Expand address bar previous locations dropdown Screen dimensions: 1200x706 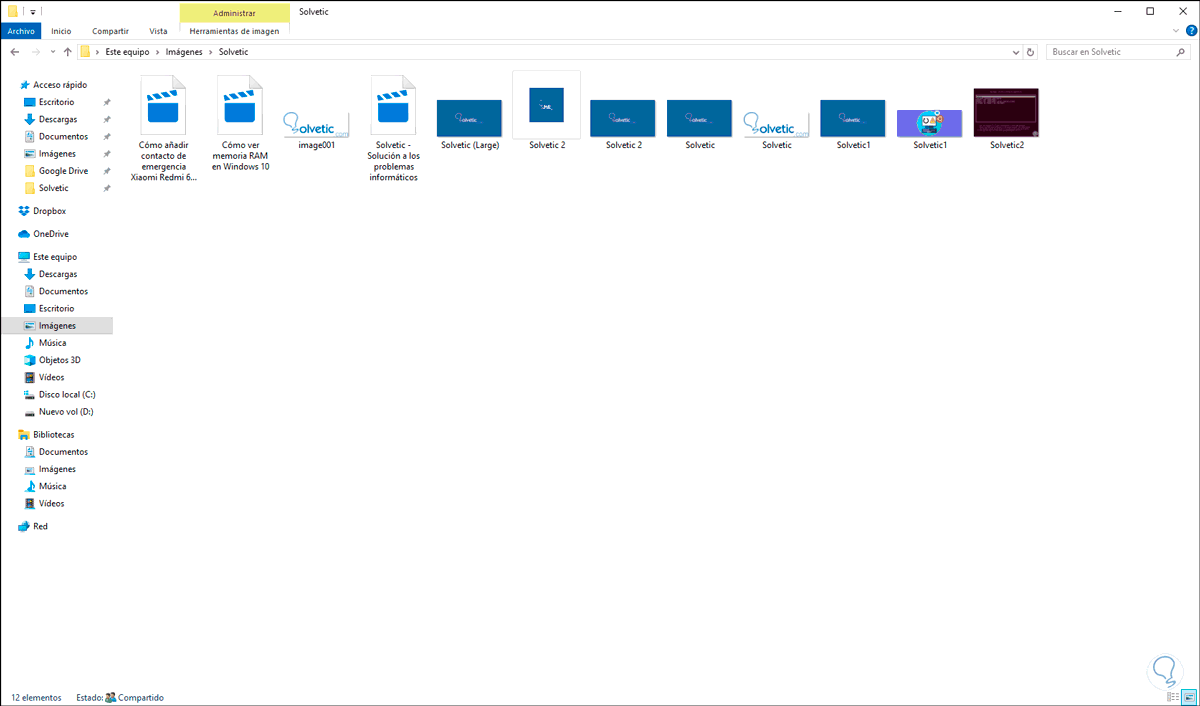click(1015, 51)
